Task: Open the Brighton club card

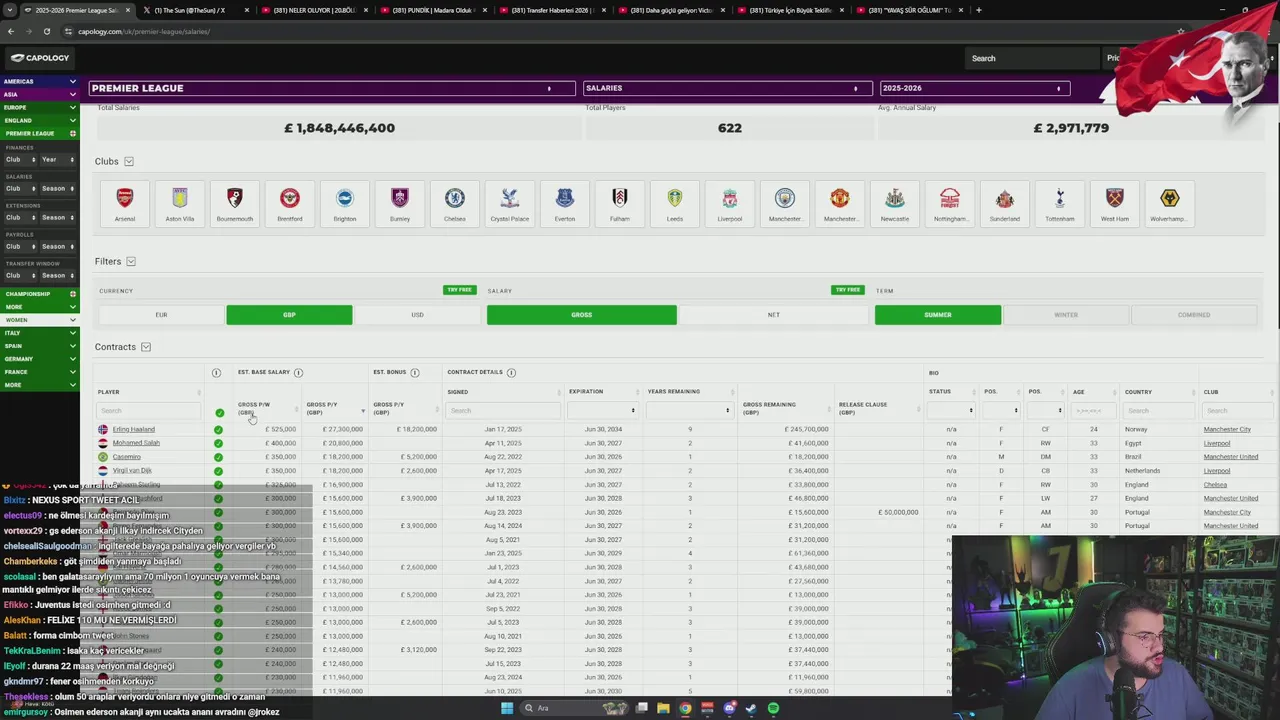Action: (x=344, y=204)
